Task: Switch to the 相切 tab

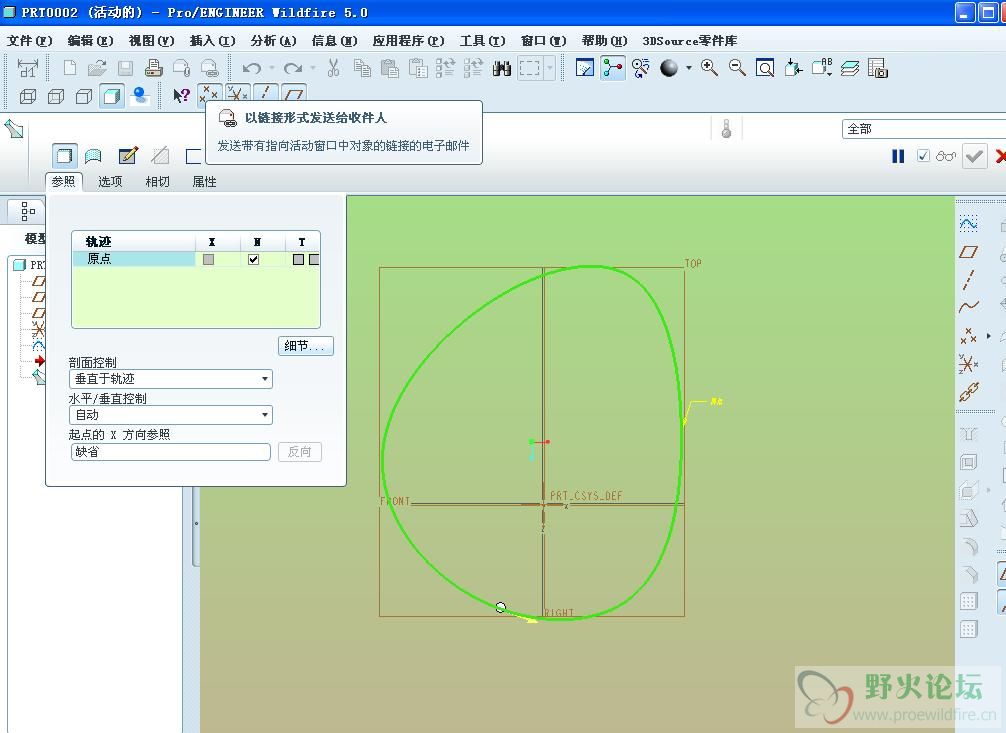Action: (x=157, y=182)
